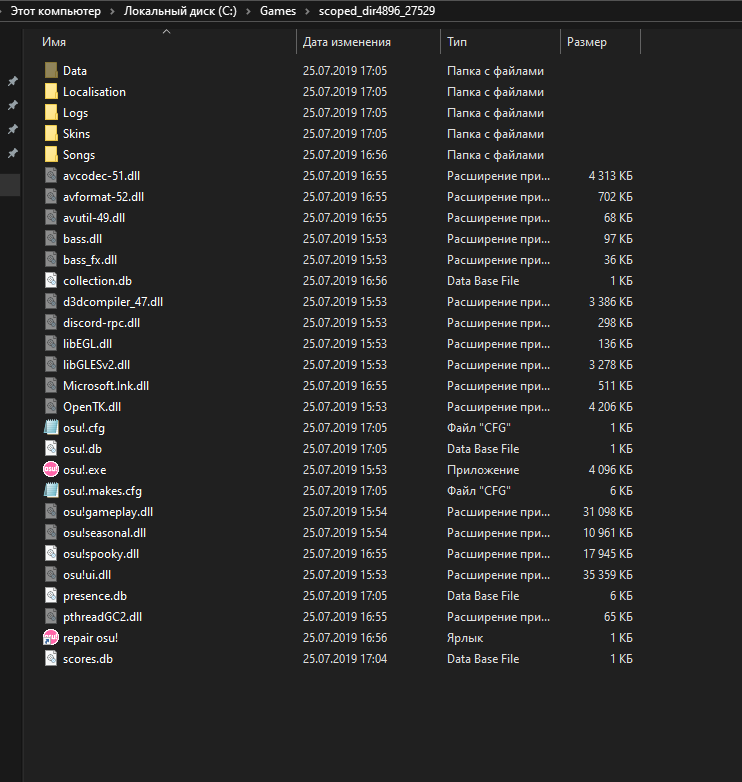Click the 35 359 КБ size value

608,575
